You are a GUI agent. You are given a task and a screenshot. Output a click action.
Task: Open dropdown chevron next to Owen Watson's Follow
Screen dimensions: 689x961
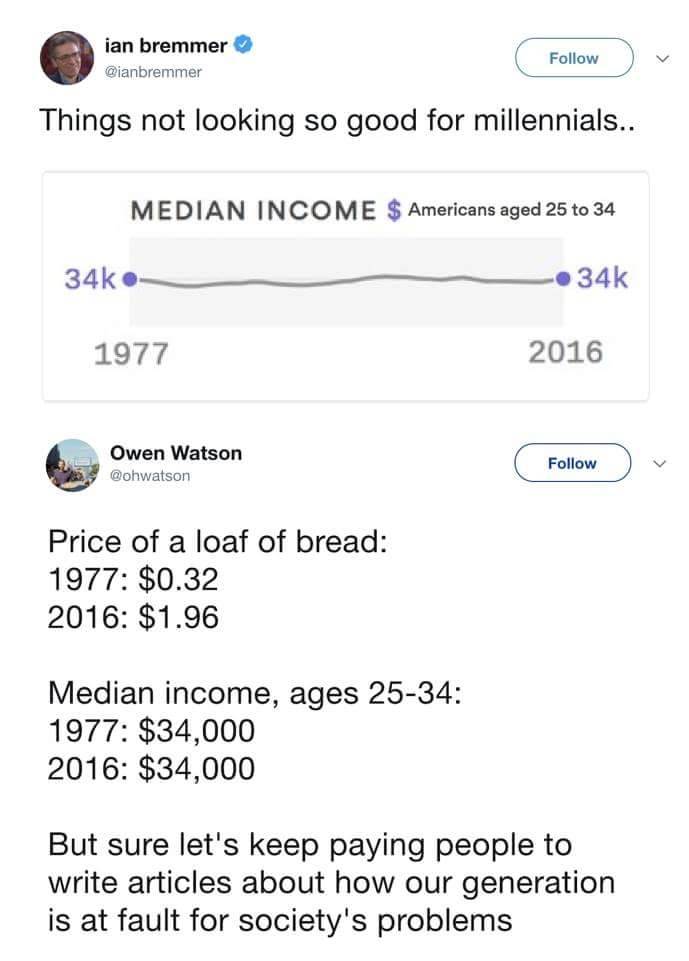point(657,463)
